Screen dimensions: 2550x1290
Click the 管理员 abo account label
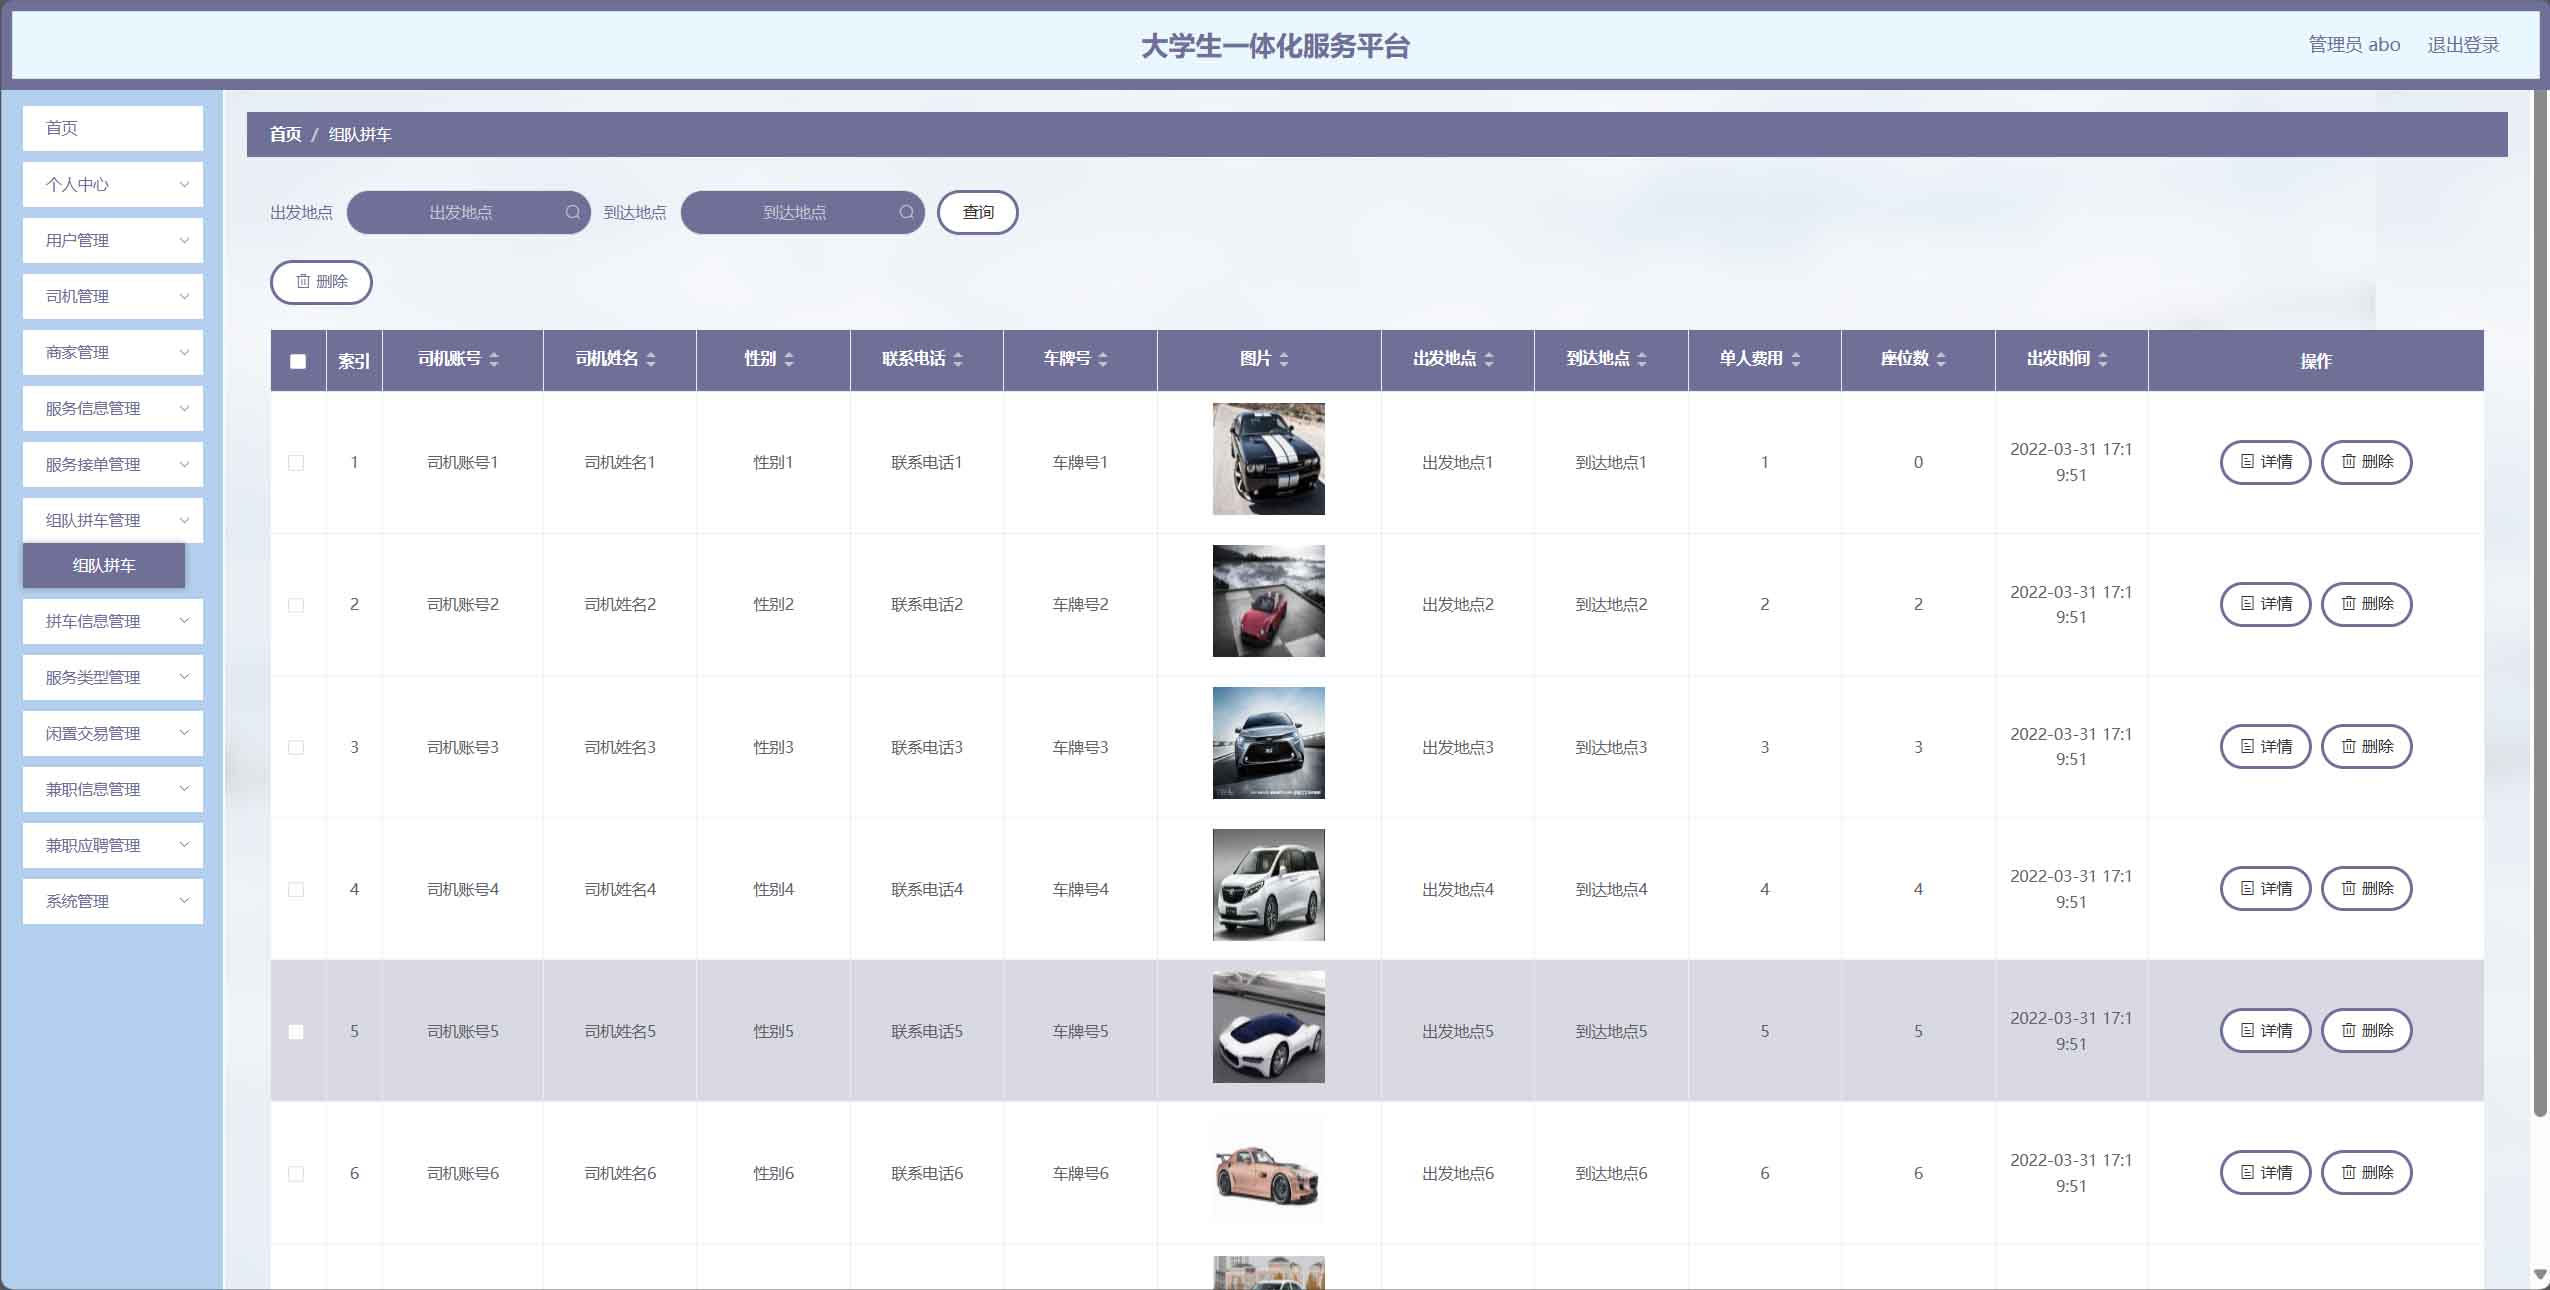tap(2354, 45)
